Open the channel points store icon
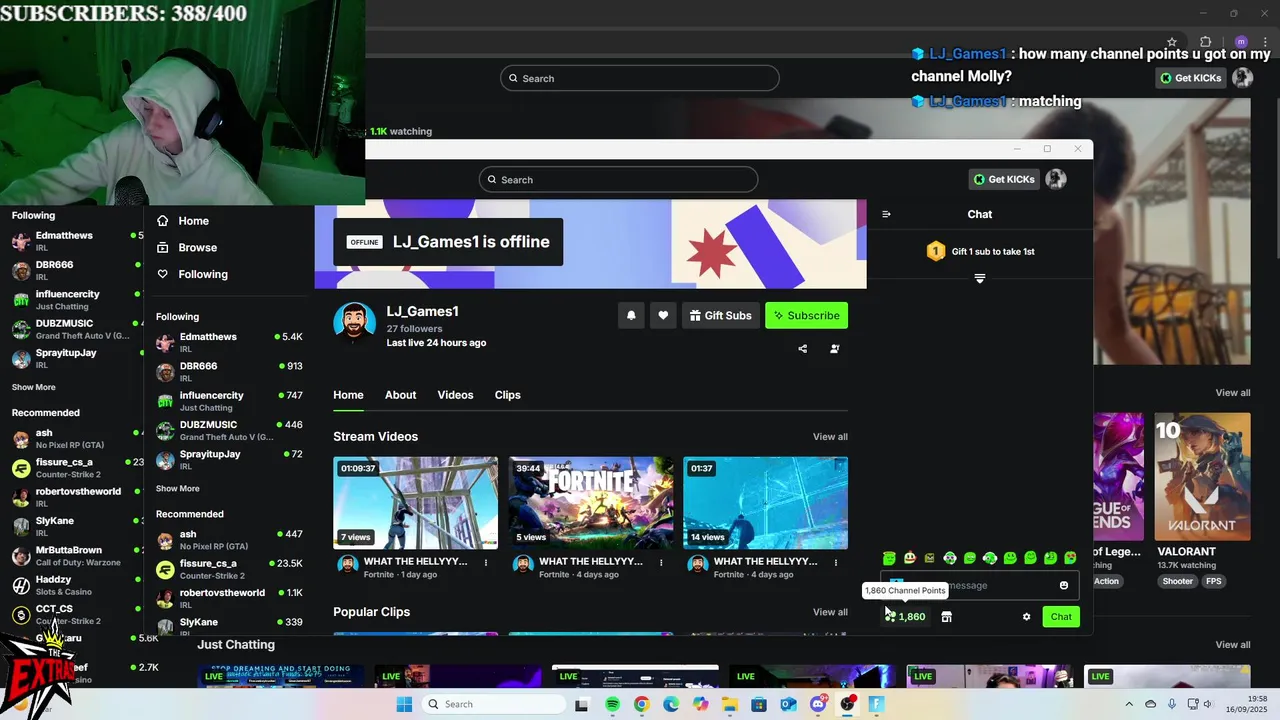 pos(946,617)
